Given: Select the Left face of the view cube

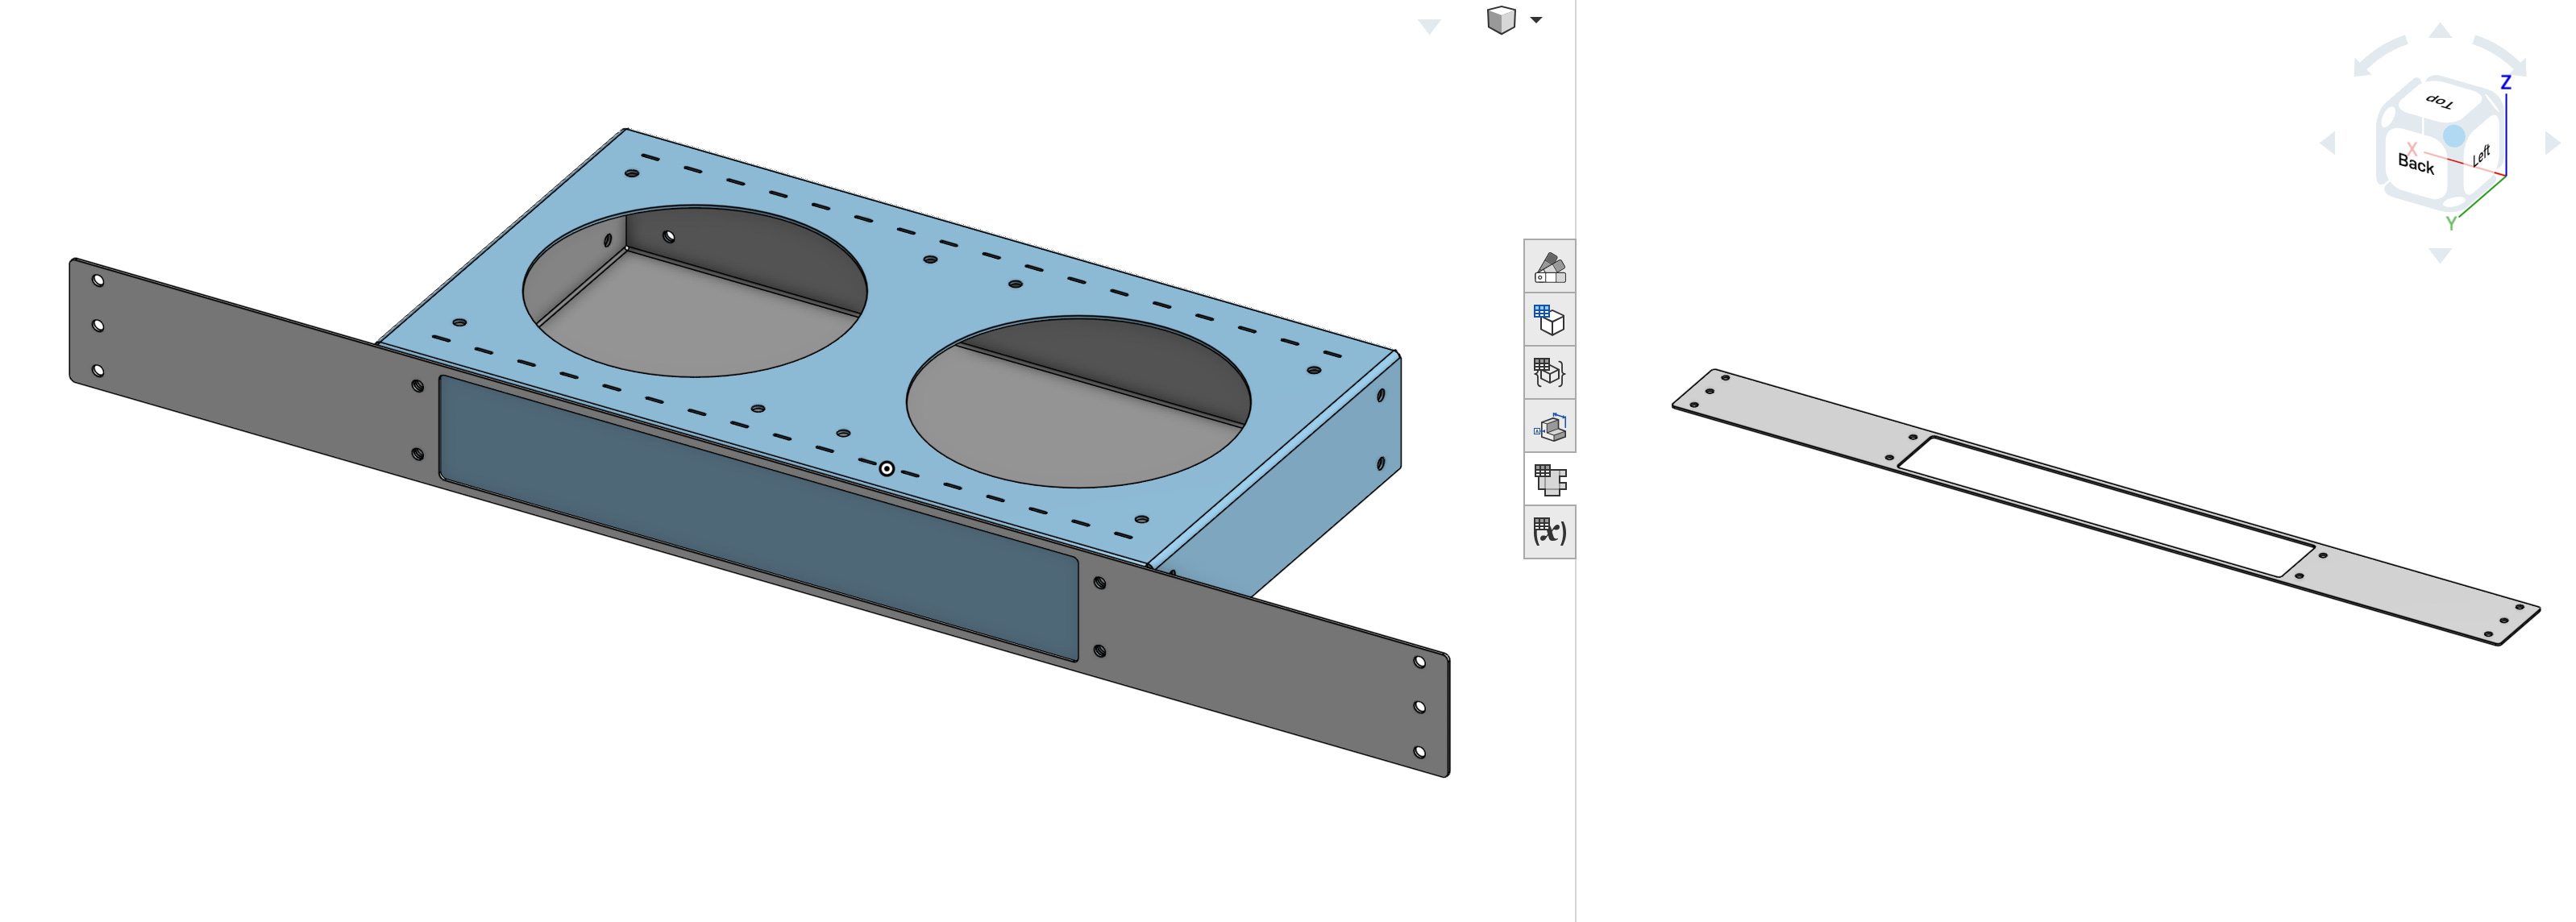Looking at the screenshot, I should (x=2481, y=156).
